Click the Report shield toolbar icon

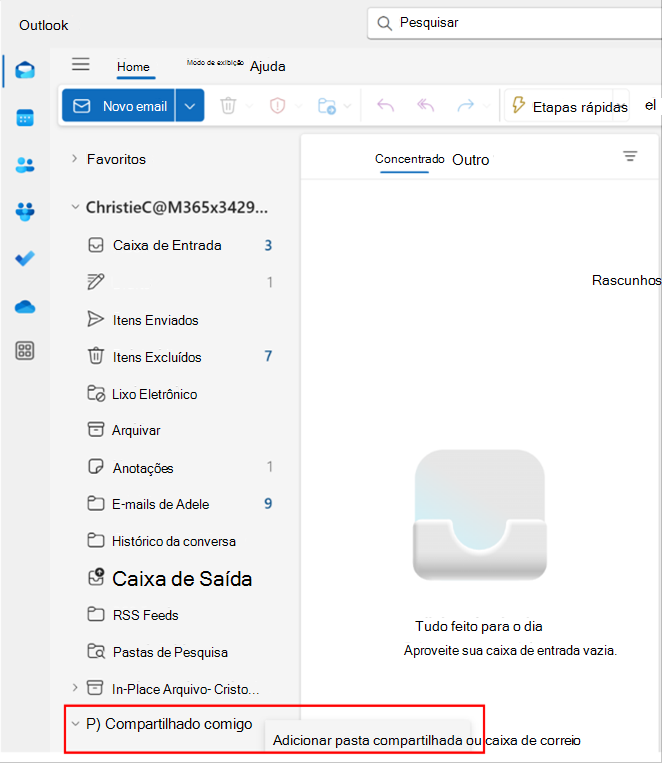(277, 106)
